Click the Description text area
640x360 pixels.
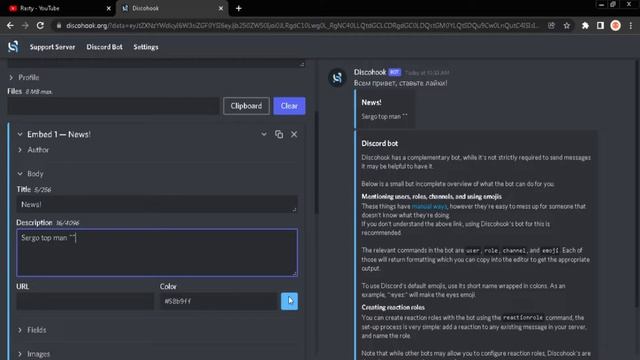tap(157, 253)
